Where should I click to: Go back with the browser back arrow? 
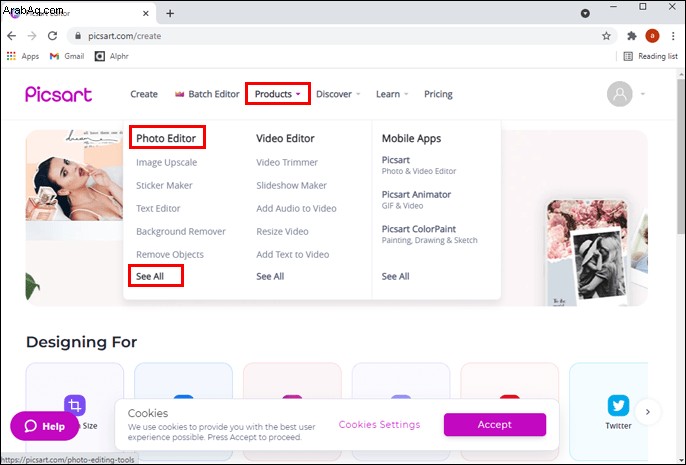[12, 36]
